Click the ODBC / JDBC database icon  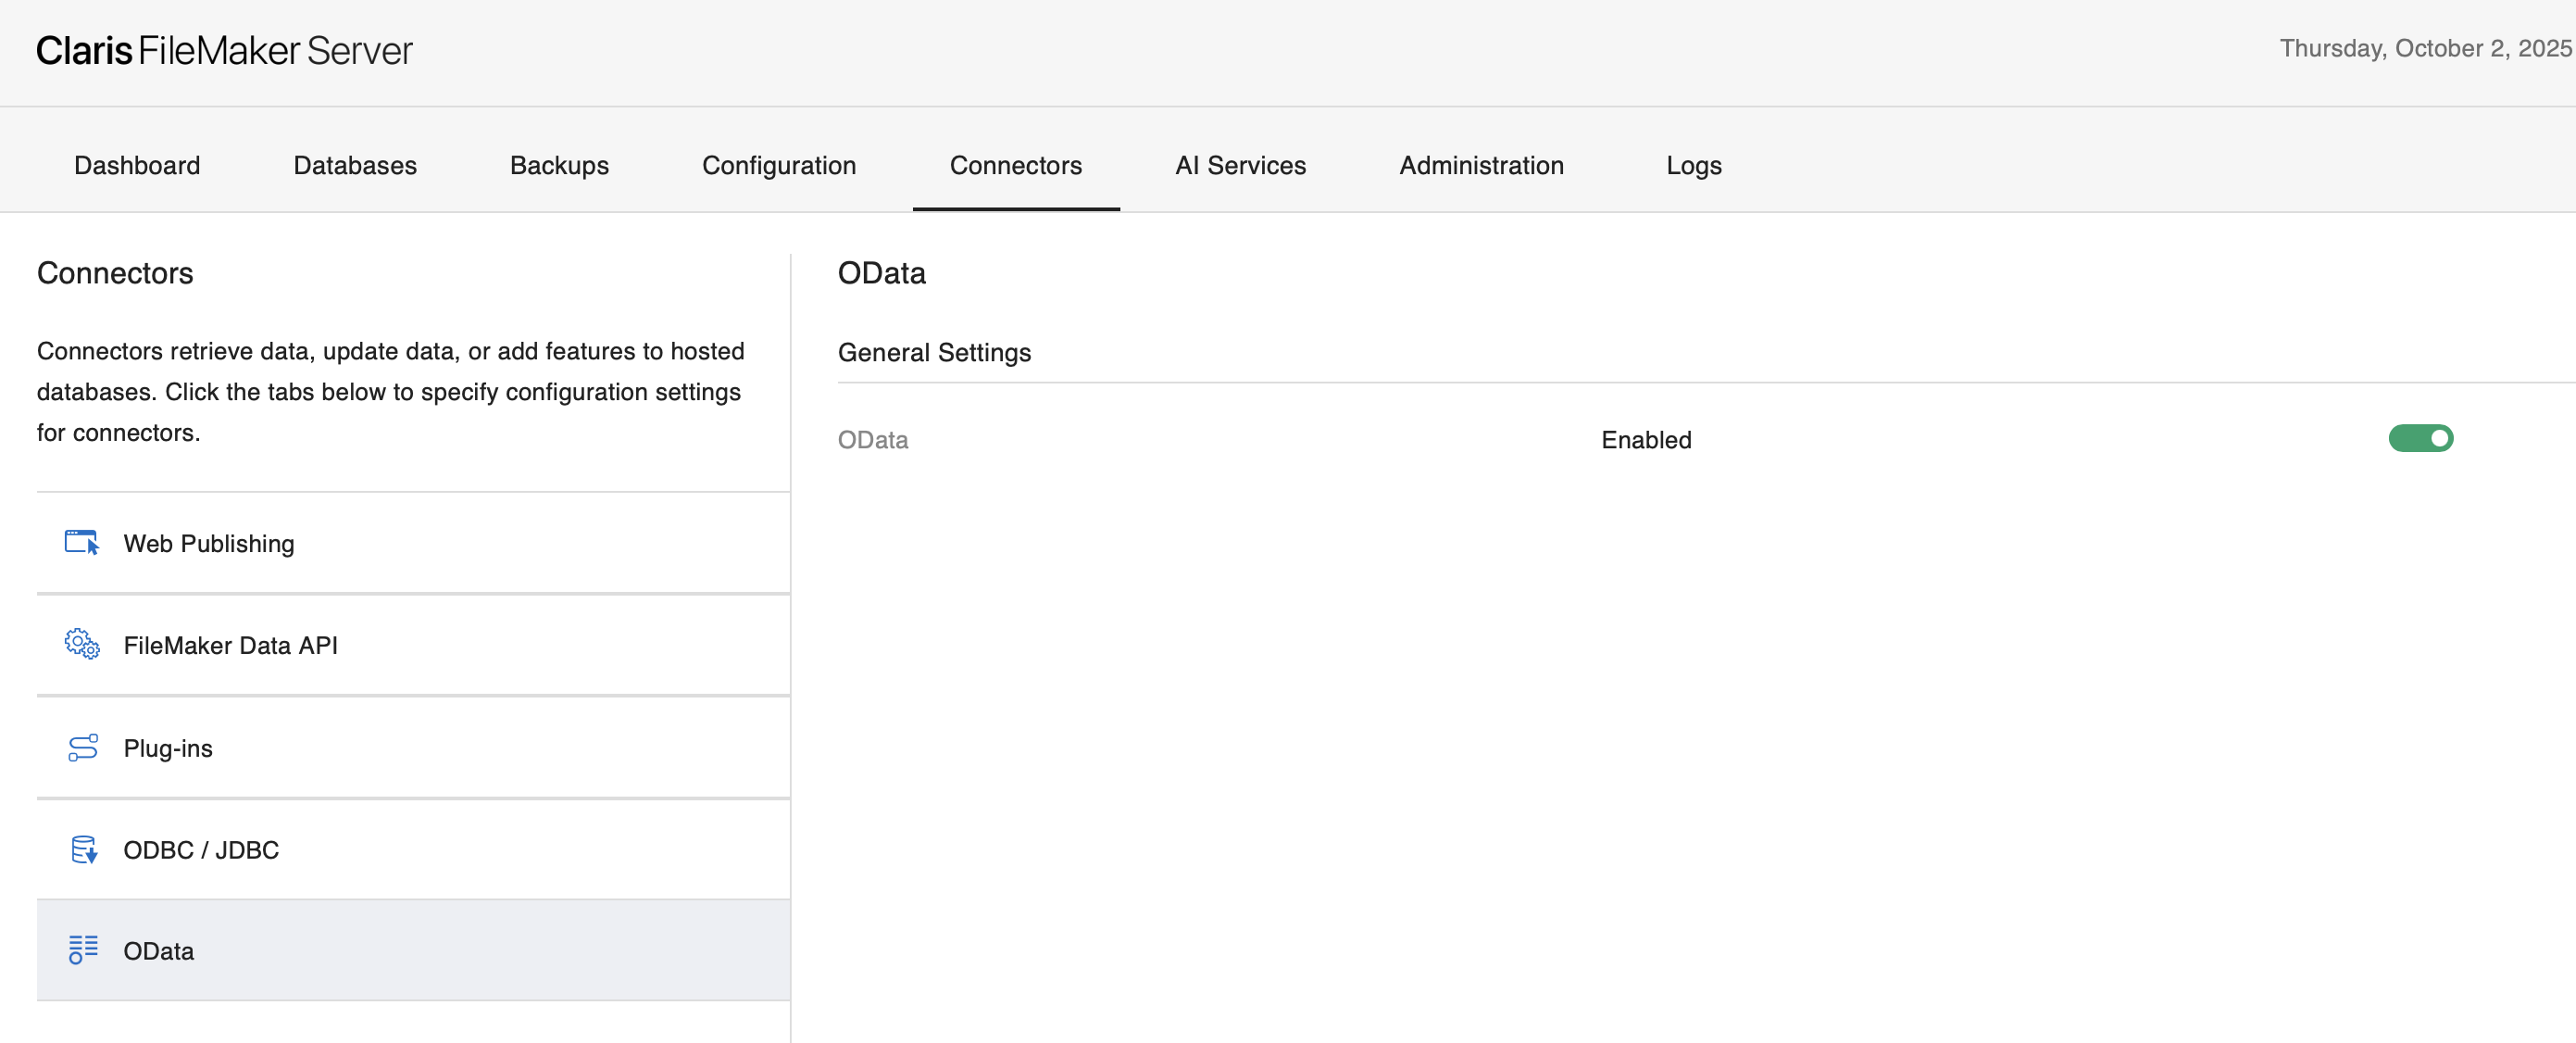pos(81,849)
